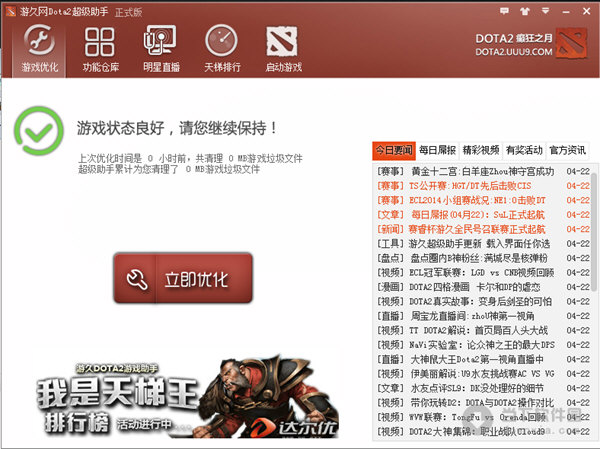Switch to the 每日屌报 tab
Image resolution: width=600 pixels, height=449 pixels.
[437, 150]
